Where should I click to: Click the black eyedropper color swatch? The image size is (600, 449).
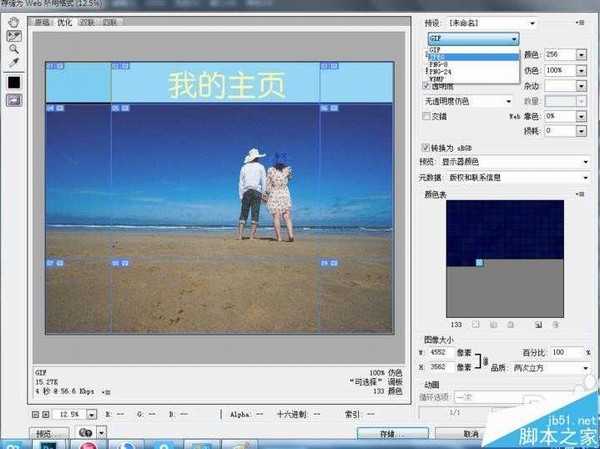point(15,81)
